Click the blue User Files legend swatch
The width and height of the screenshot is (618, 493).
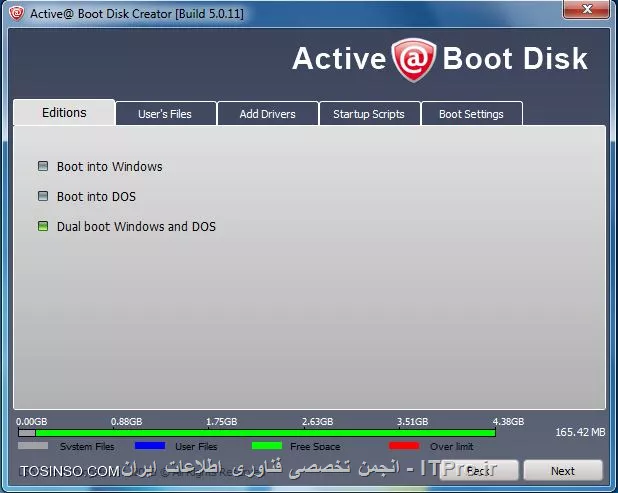click(x=150, y=446)
